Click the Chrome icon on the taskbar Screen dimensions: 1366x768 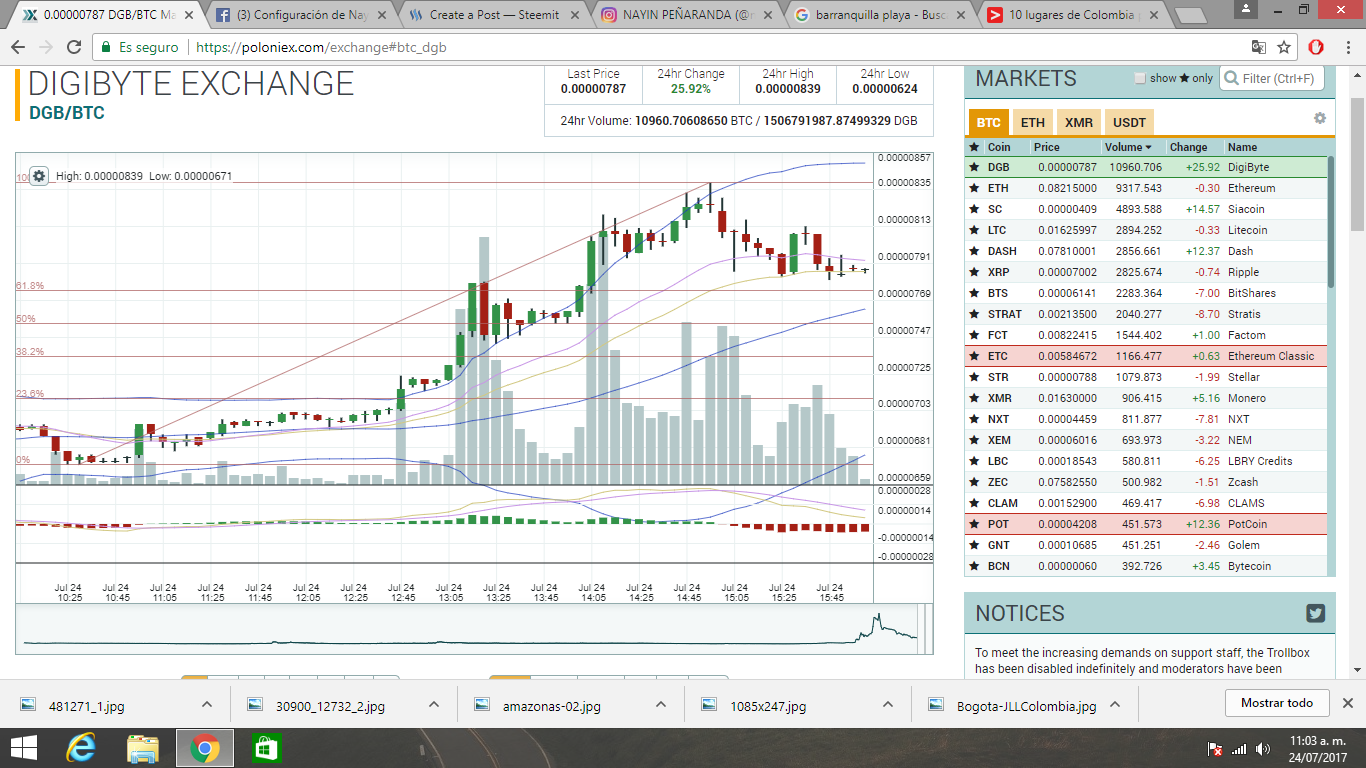click(205, 747)
